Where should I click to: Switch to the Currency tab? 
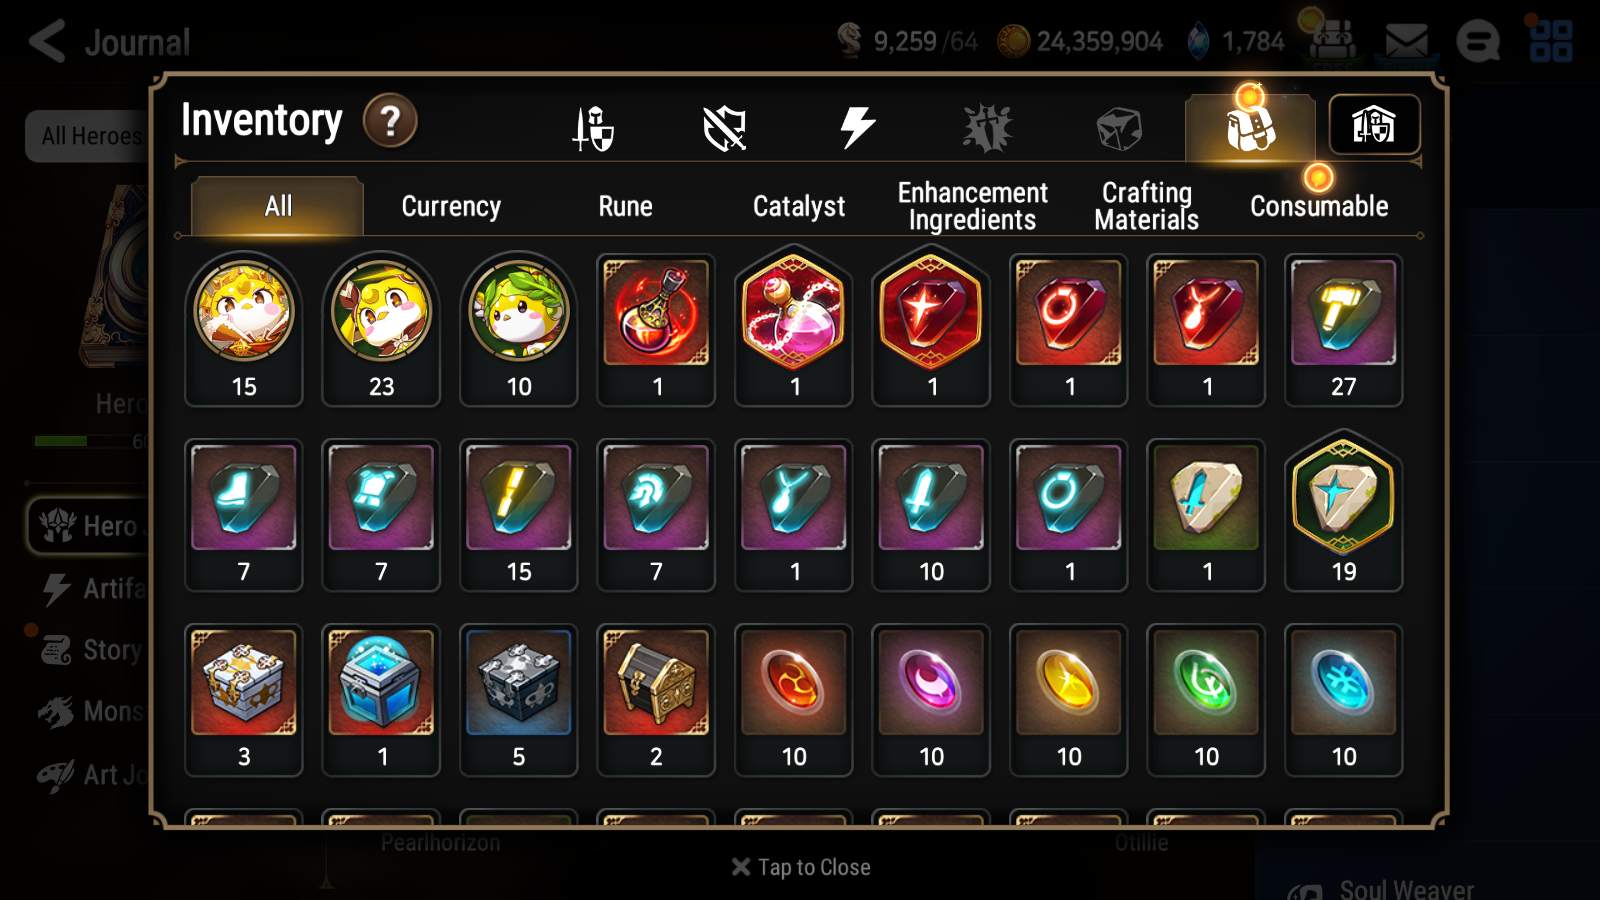click(x=451, y=207)
